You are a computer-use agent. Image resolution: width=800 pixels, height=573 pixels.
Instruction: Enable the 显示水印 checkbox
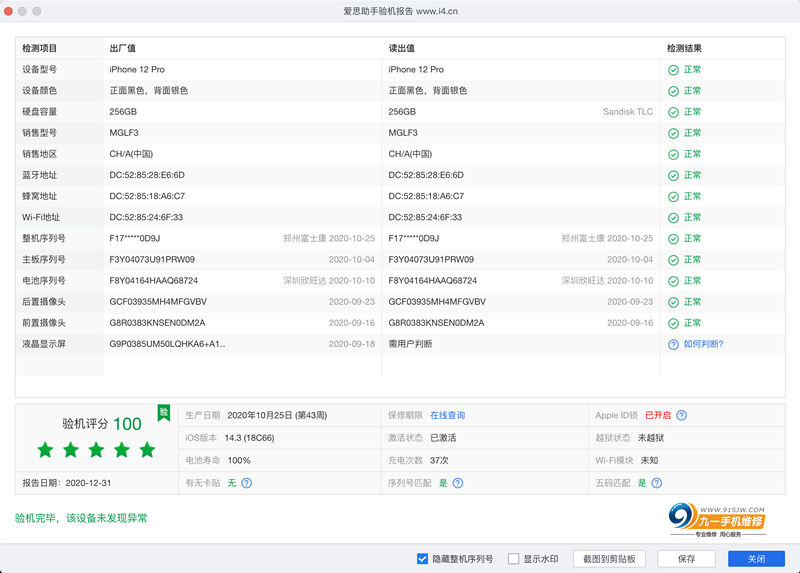(x=513, y=559)
